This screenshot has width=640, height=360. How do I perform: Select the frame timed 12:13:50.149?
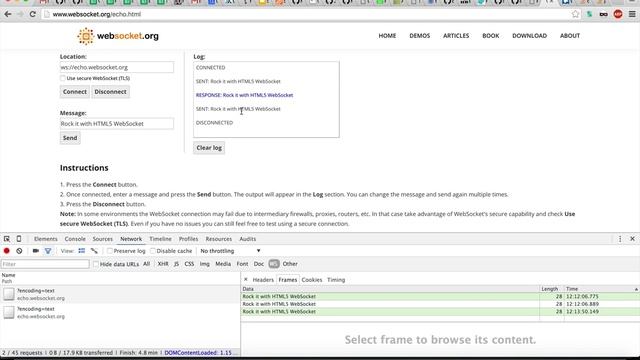point(440,311)
